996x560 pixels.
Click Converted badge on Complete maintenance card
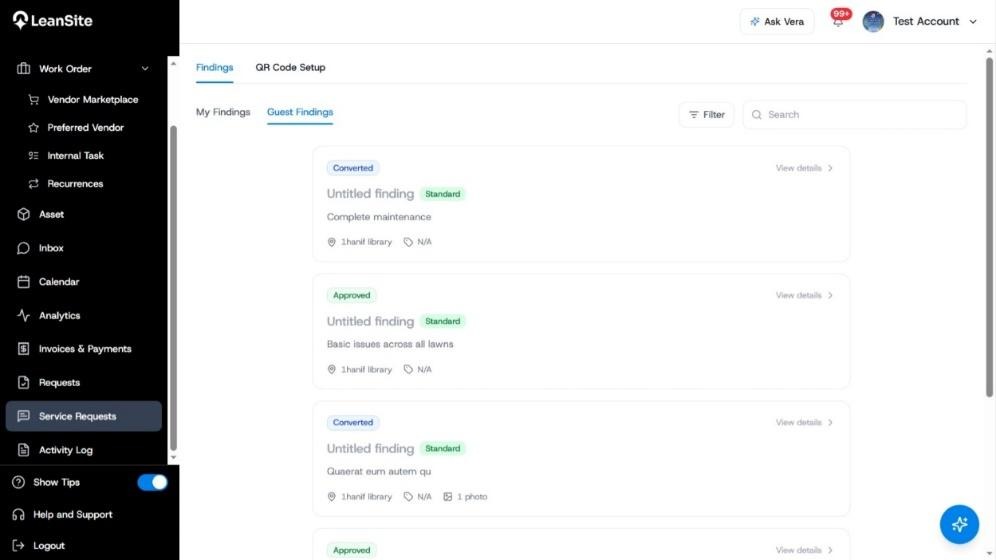pyautogui.click(x=353, y=168)
